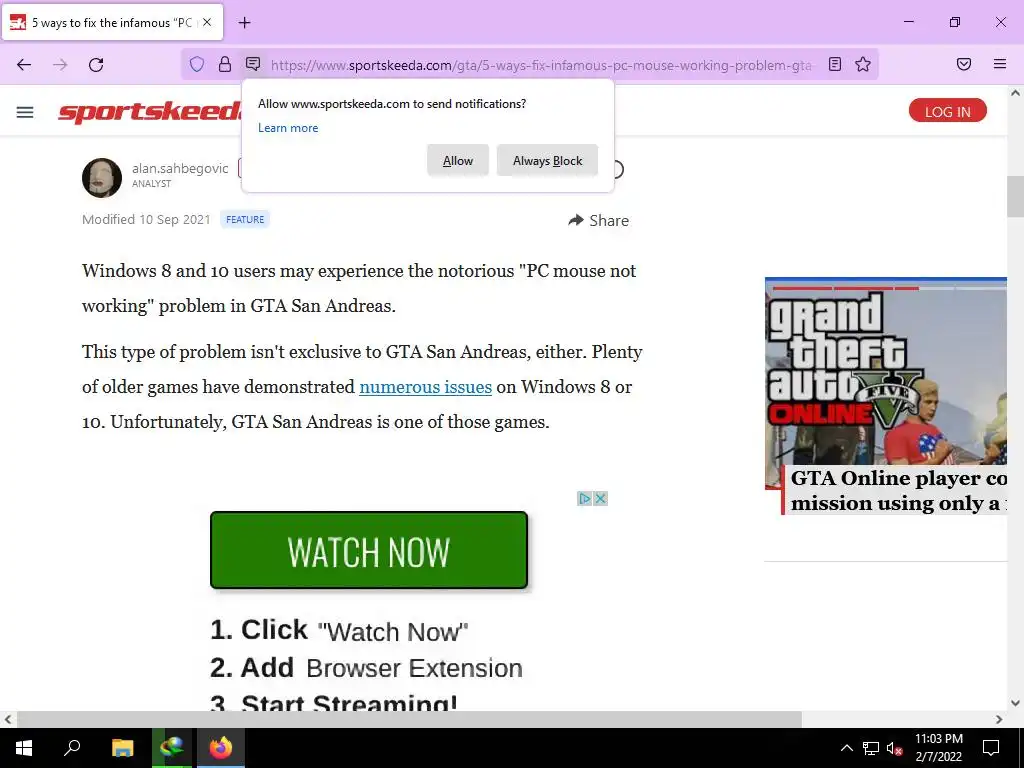Click the padlock site security icon
1024x768 pixels.
[225, 64]
